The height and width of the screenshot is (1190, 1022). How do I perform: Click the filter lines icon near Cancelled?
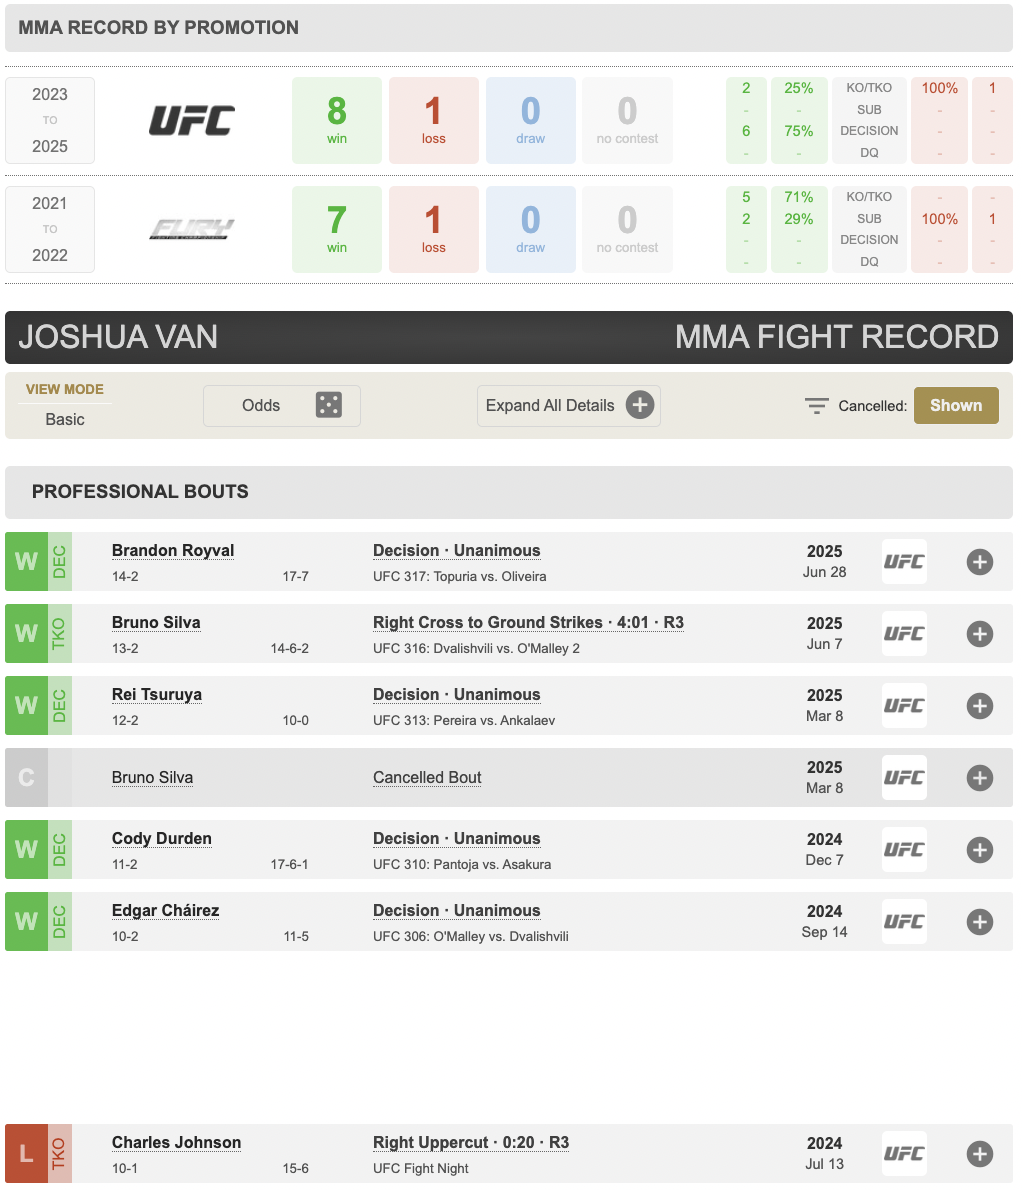tap(816, 406)
